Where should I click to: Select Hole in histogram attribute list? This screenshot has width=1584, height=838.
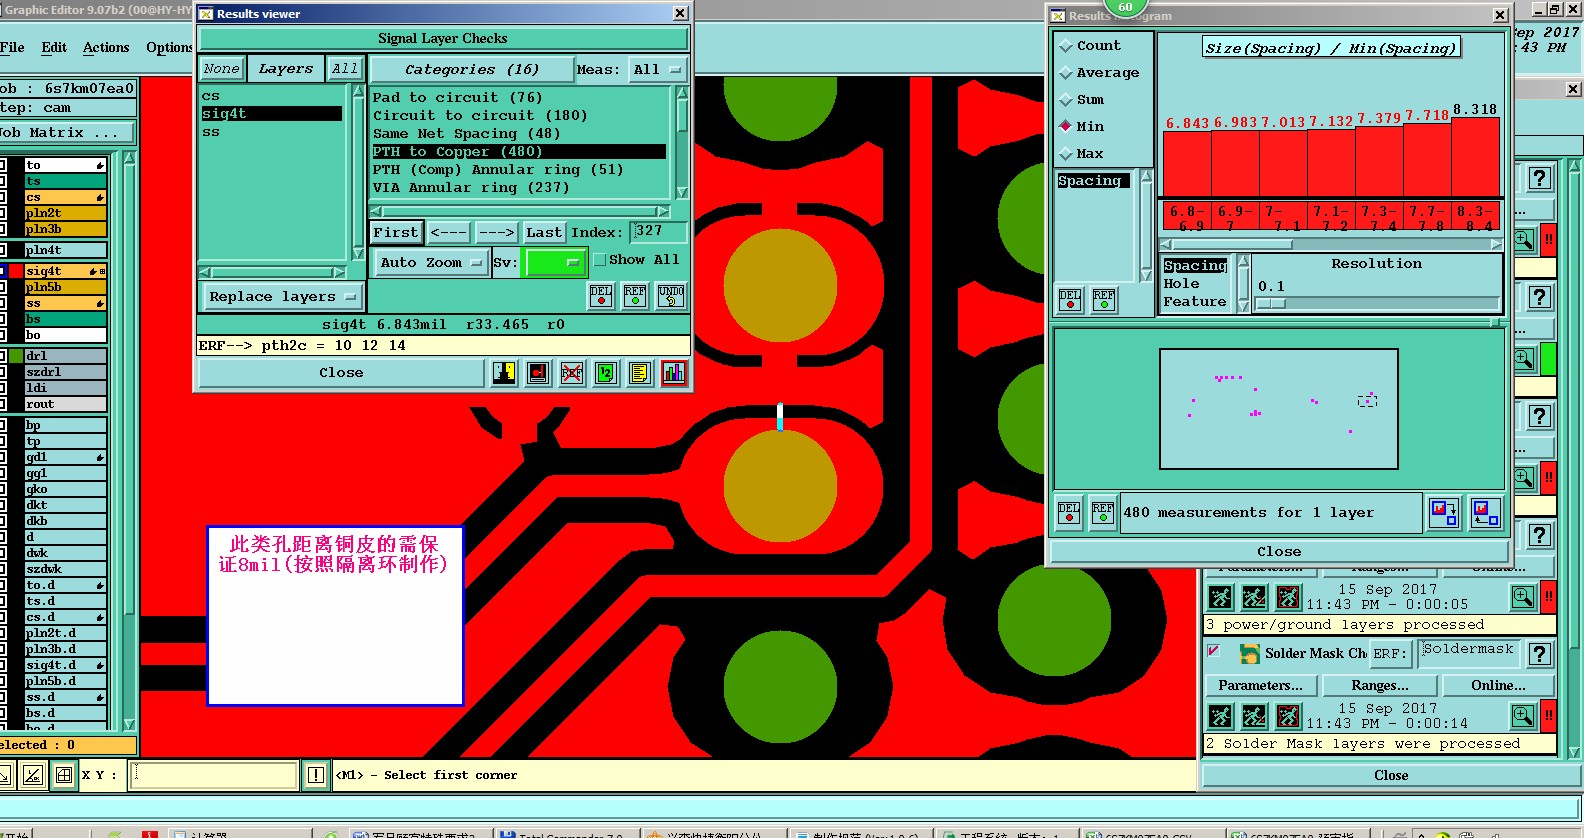1181,284
